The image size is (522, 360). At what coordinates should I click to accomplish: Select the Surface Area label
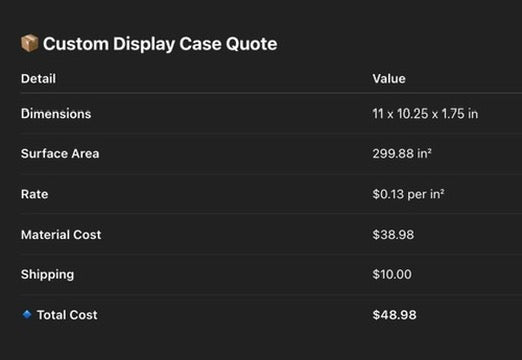click(60, 154)
